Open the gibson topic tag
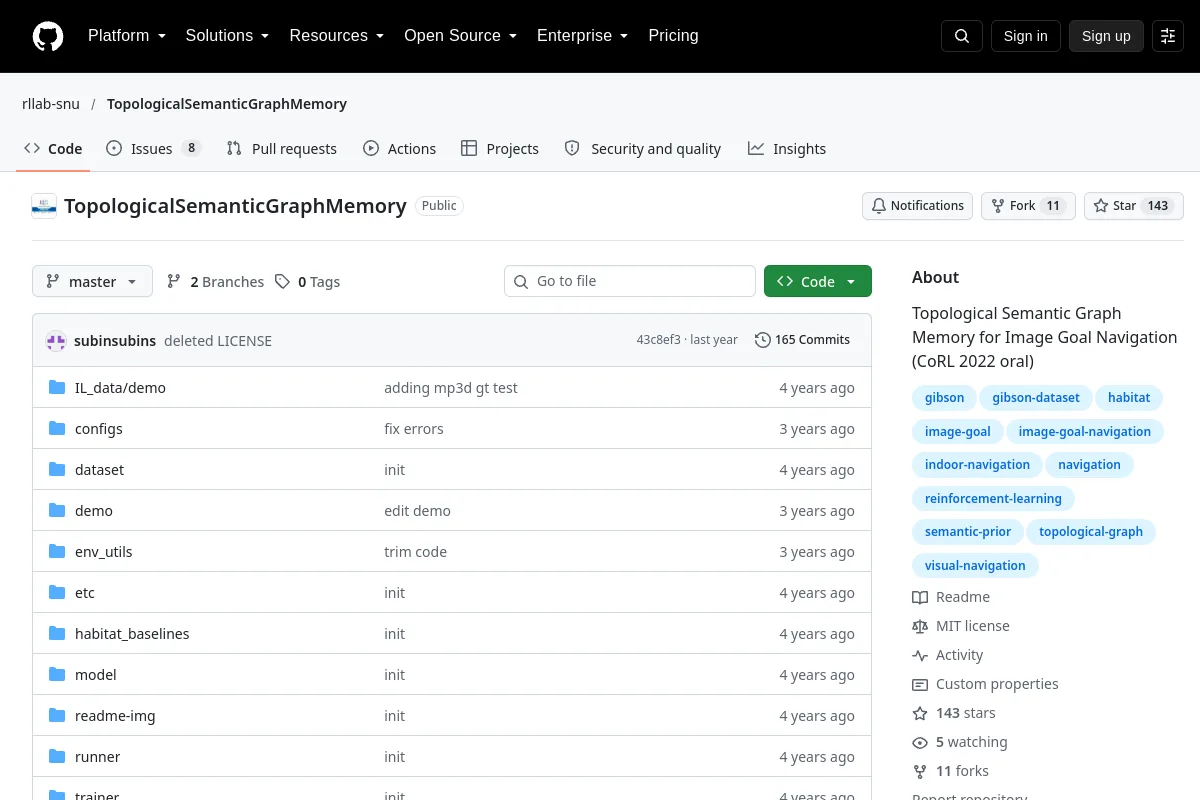1200x800 pixels. click(944, 398)
